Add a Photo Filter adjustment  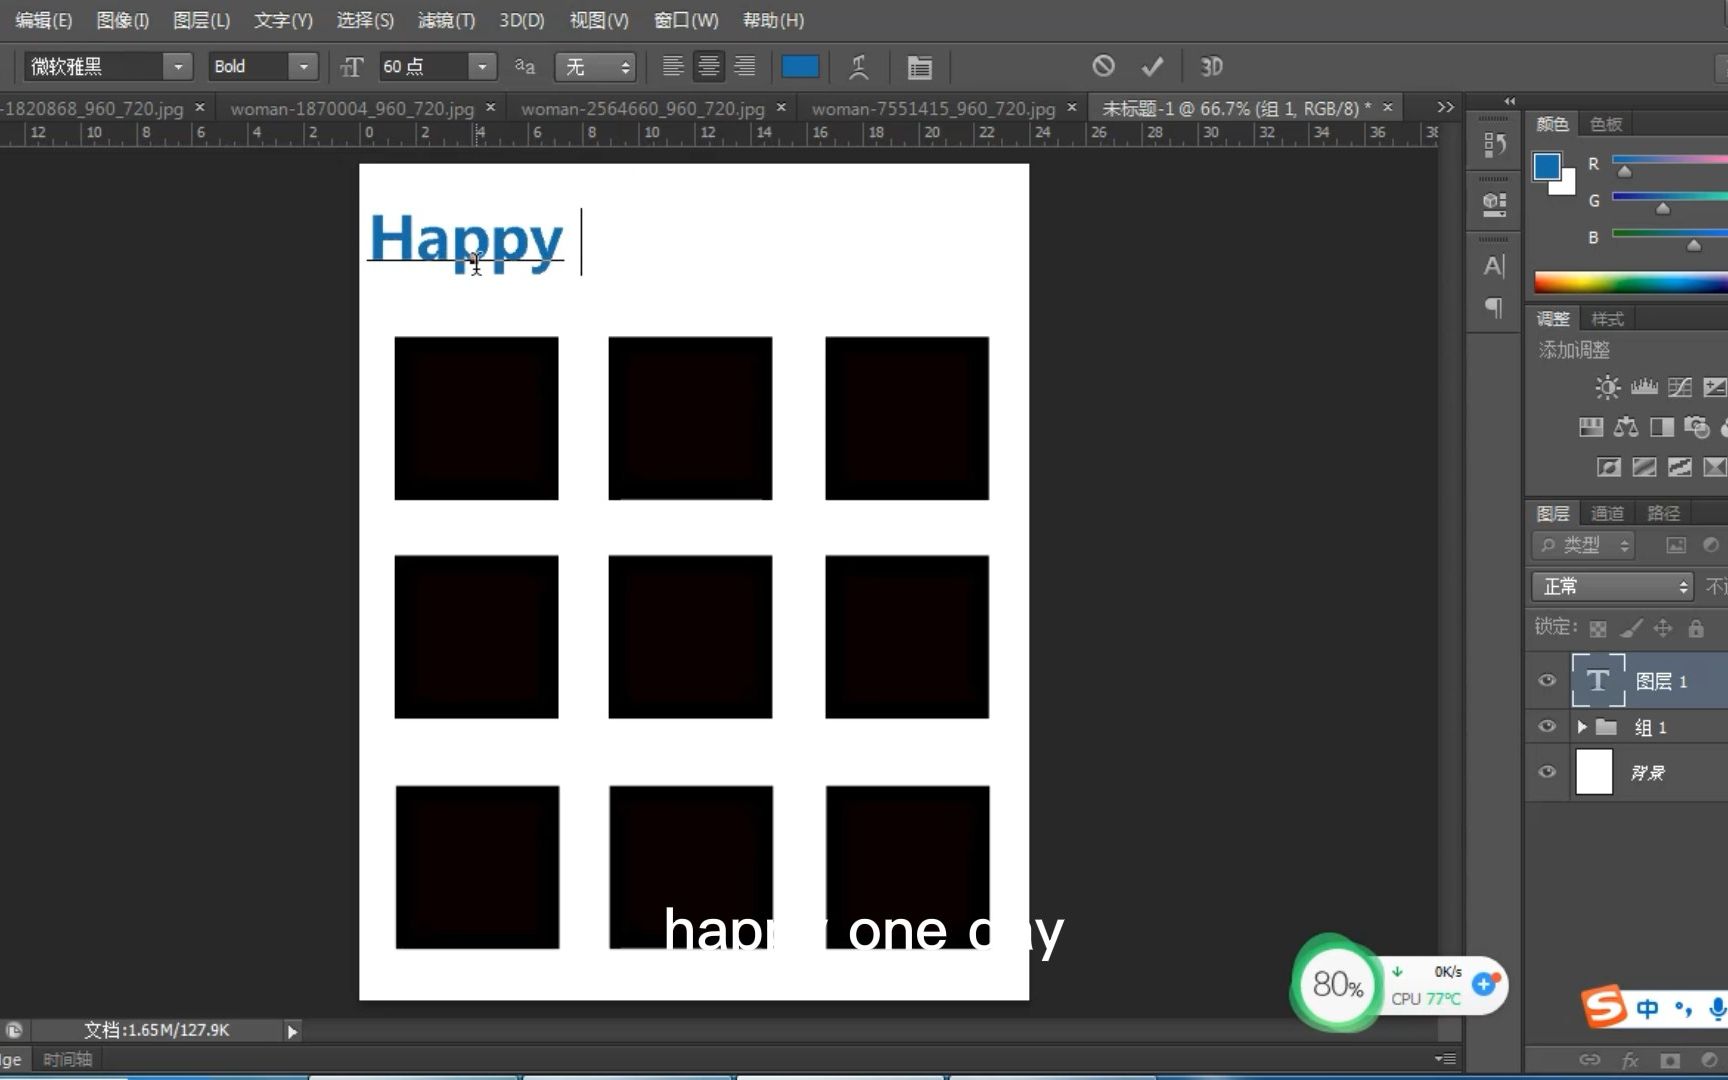tap(1697, 428)
